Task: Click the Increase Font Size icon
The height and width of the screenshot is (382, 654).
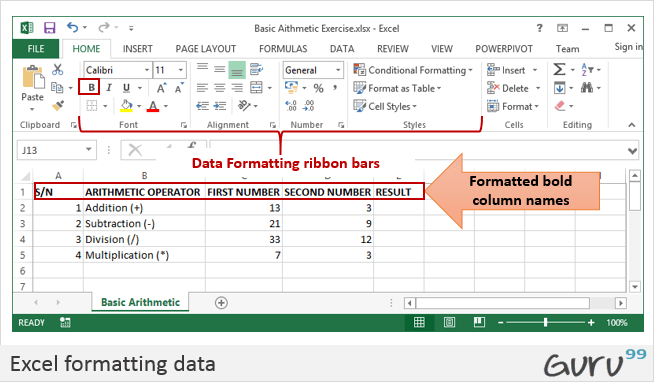Action: tap(161, 88)
